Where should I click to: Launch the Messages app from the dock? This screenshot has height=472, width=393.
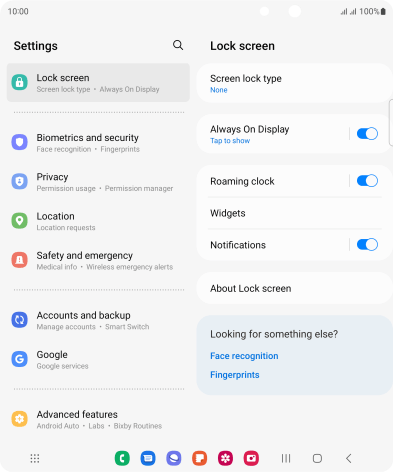pyautogui.click(x=148, y=458)
